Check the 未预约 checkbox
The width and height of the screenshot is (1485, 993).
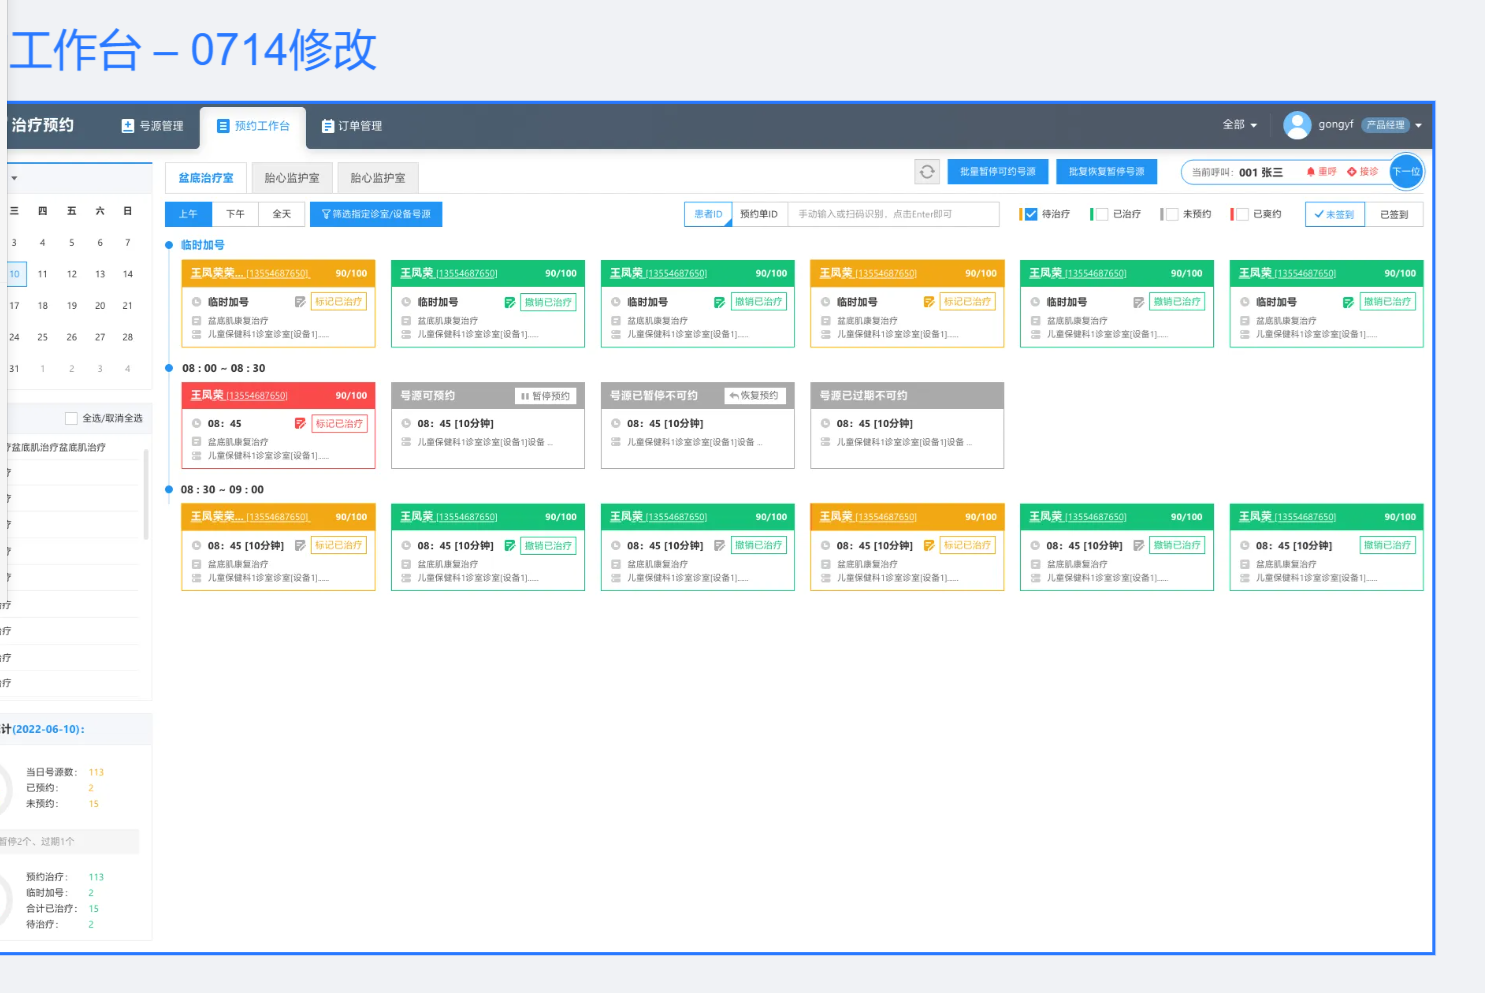click(x=1171, y=214)
